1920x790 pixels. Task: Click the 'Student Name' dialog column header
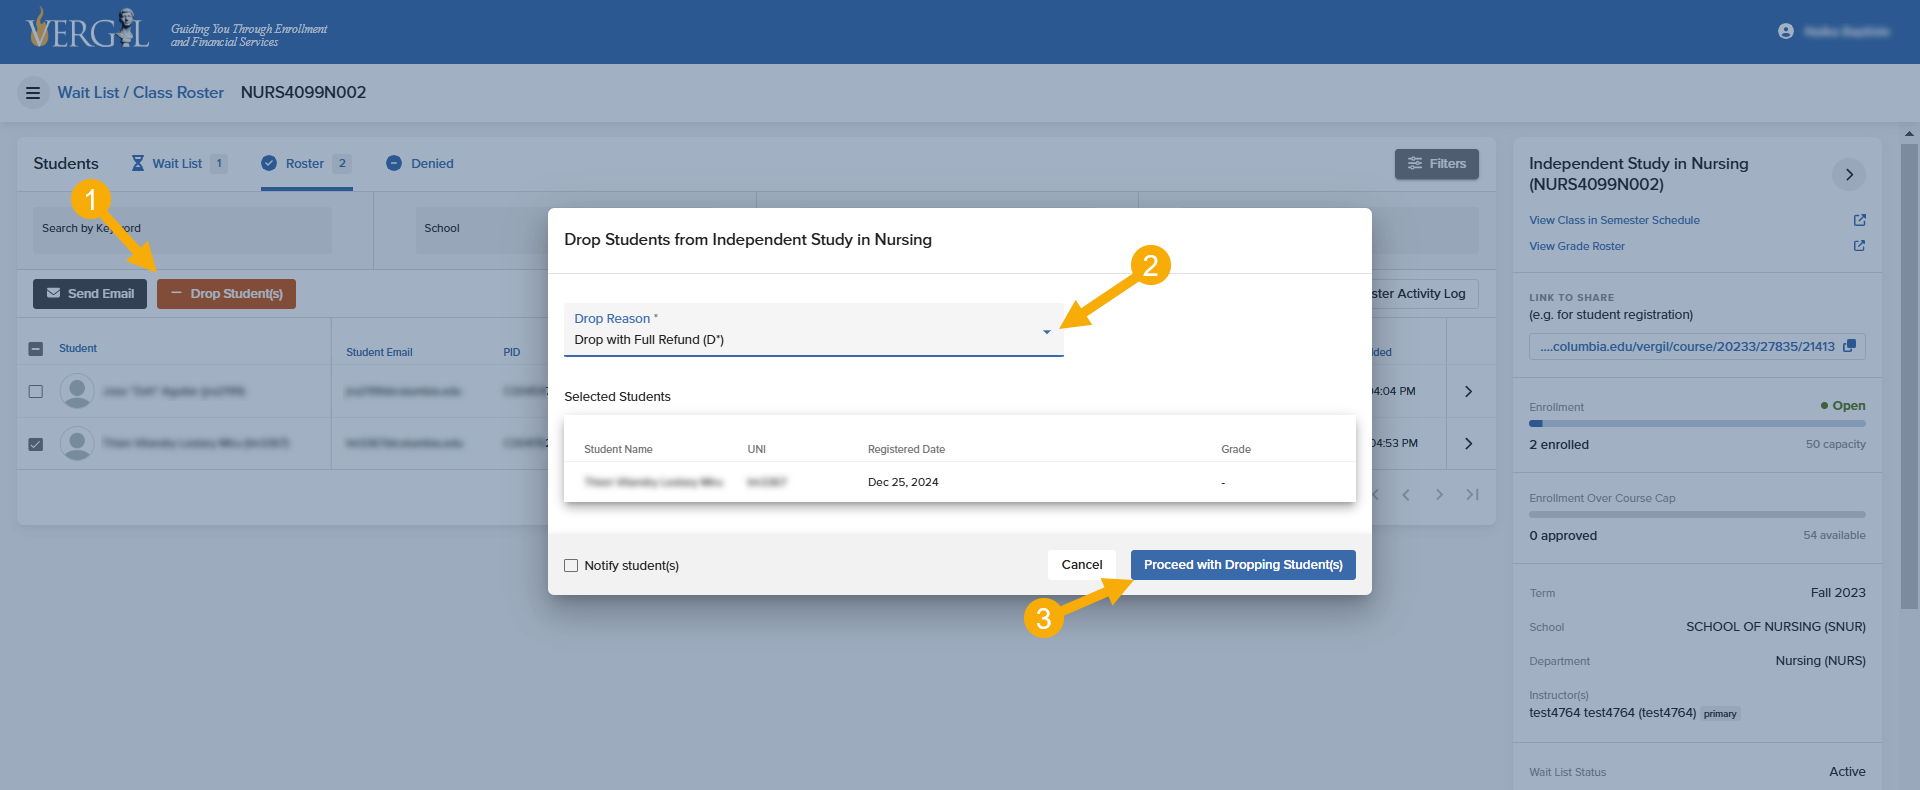(618, 449)
